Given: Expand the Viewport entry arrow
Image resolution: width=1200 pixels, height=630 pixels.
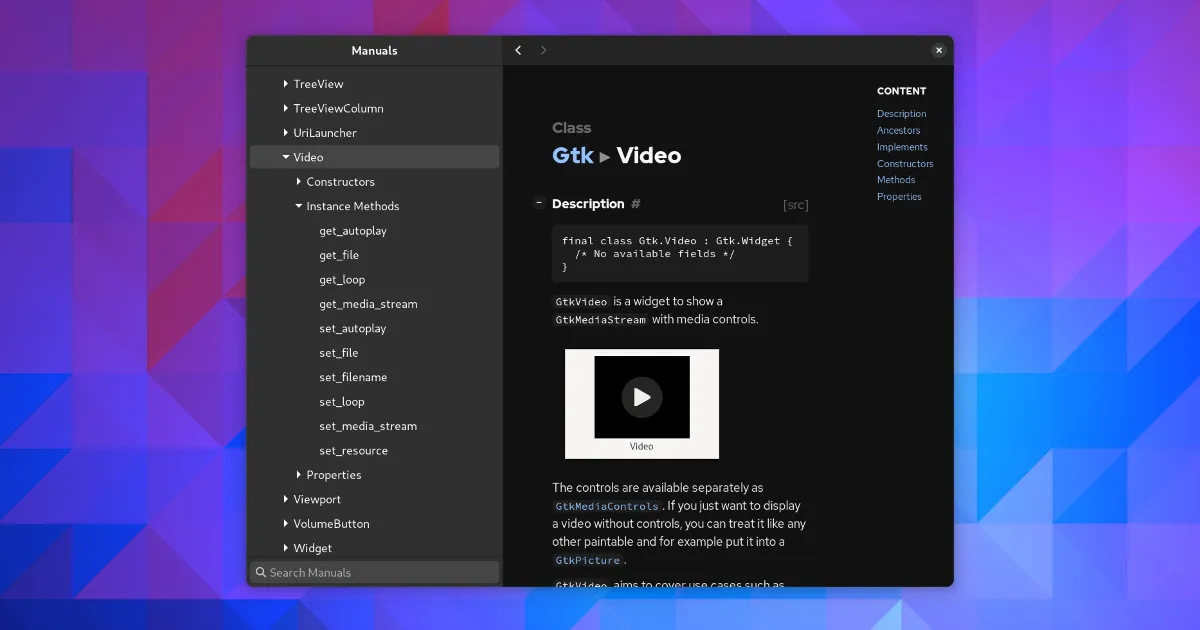Looking at the screenshot, I should pyautogui.click(x=286, y=499).
